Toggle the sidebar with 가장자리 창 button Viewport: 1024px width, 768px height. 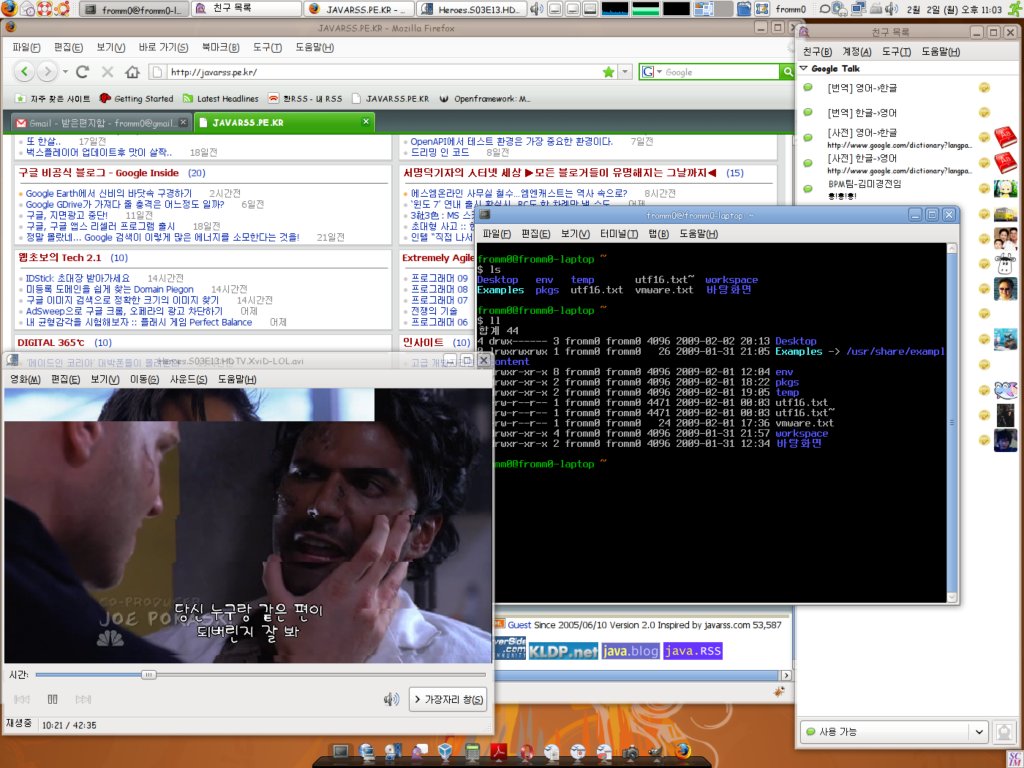tap(449, 699)
